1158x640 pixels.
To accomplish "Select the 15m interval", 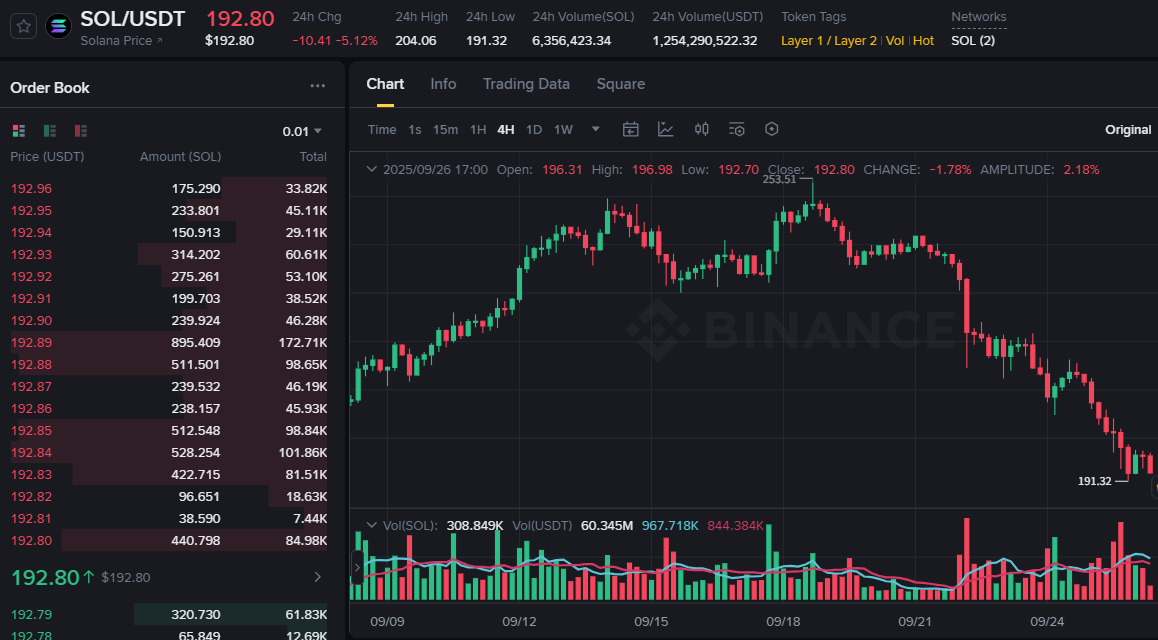I will [445, 130].
